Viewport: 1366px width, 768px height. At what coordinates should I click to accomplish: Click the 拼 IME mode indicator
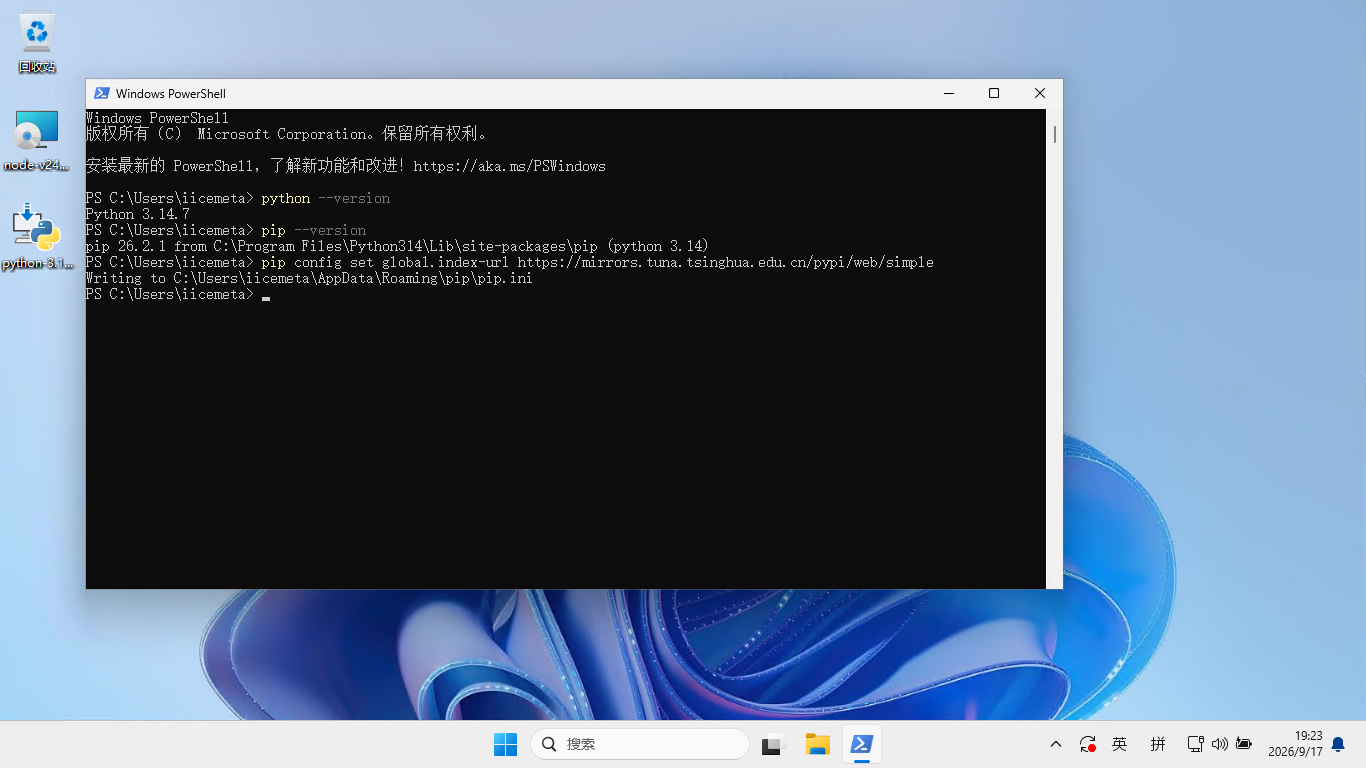coord(1158,744)
